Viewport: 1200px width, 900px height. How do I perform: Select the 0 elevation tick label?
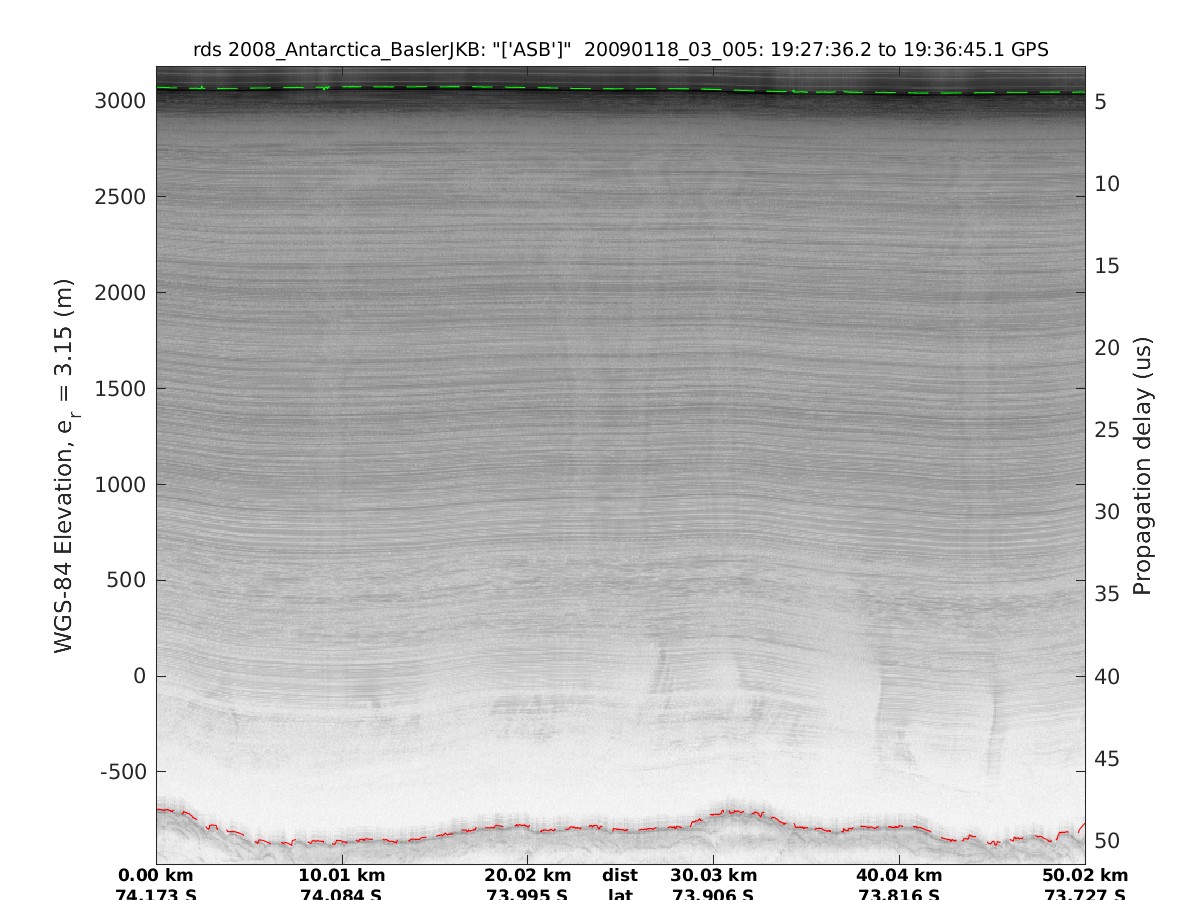pos(139,676)
